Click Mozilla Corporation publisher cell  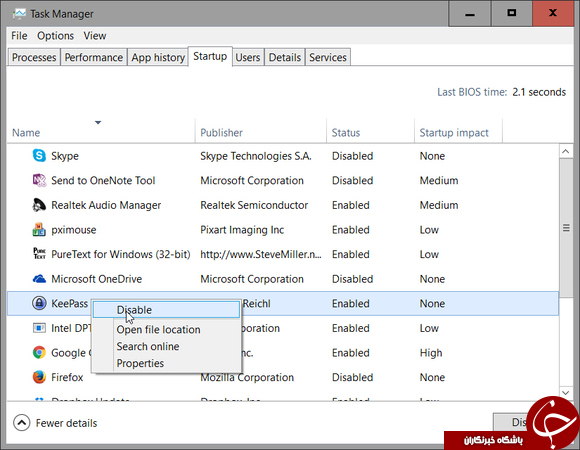(247, 377)
